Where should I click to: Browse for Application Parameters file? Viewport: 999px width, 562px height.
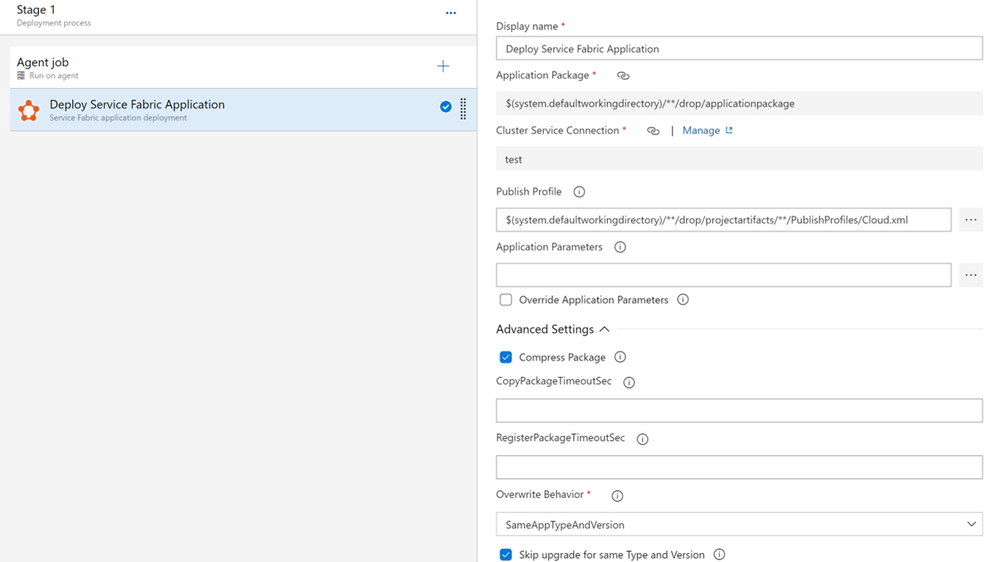coord(971,275)
